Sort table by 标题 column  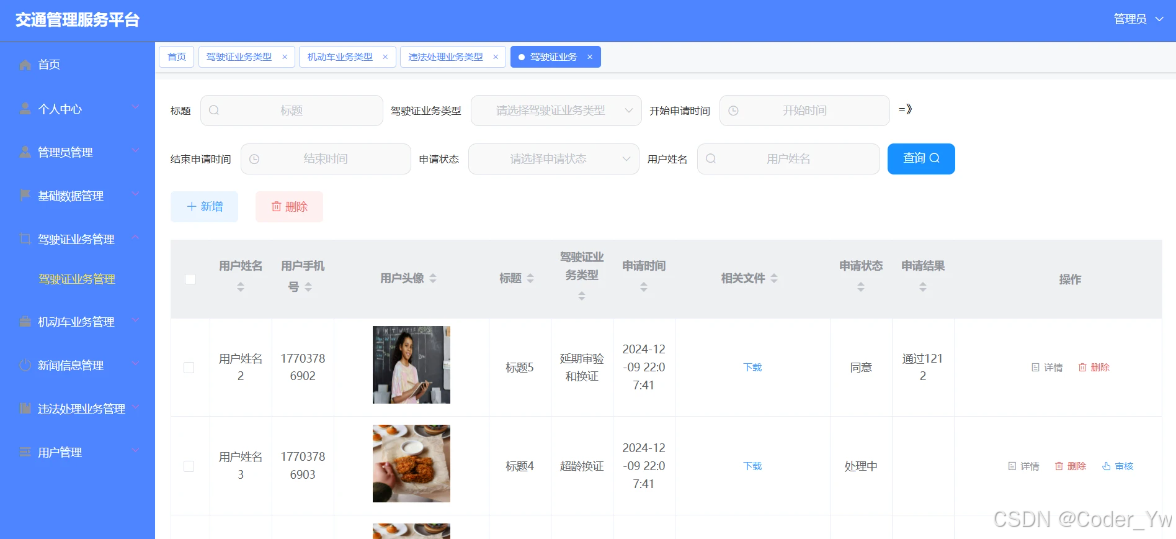530,279
